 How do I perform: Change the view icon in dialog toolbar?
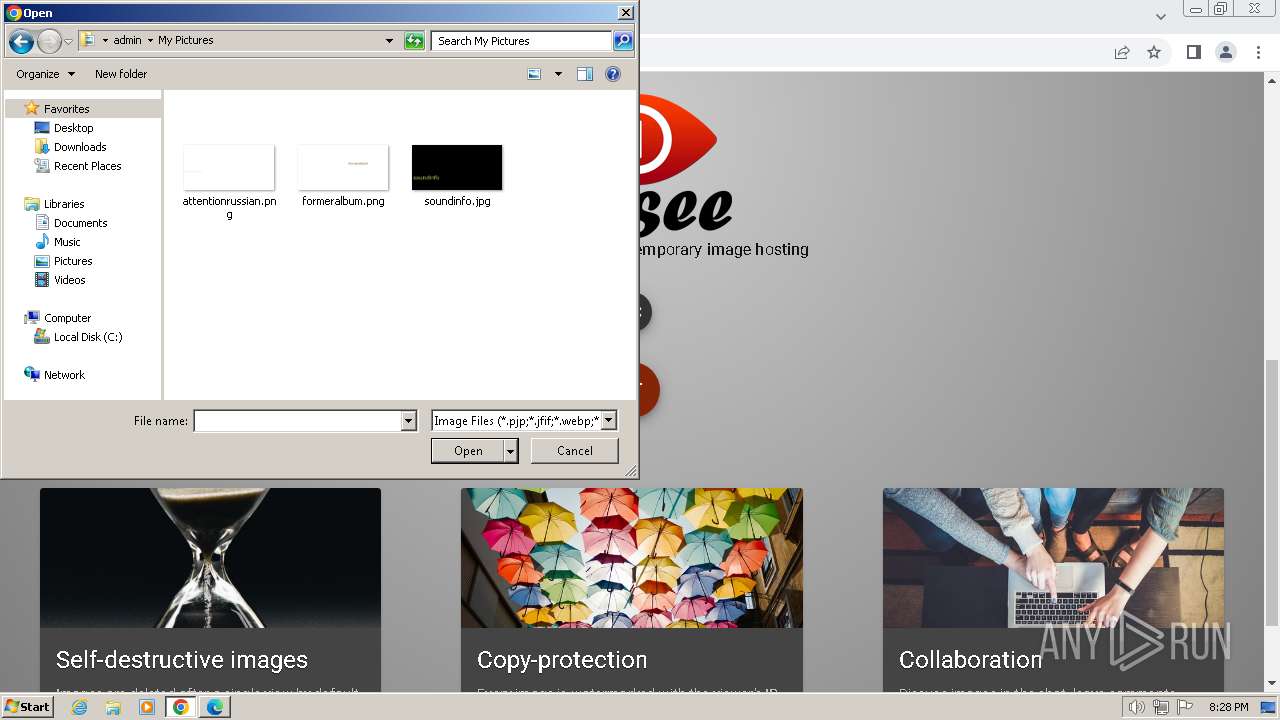coord(534,74)
